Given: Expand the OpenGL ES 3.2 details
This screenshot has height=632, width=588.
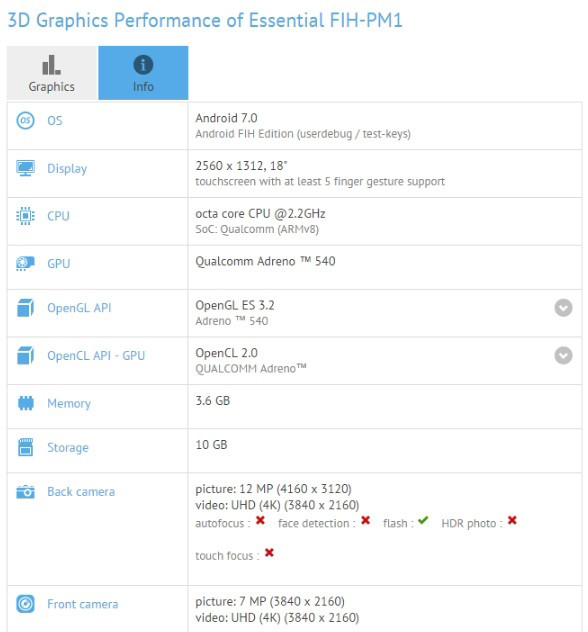Looking at the screenshot, I should (x=563, y=308).
